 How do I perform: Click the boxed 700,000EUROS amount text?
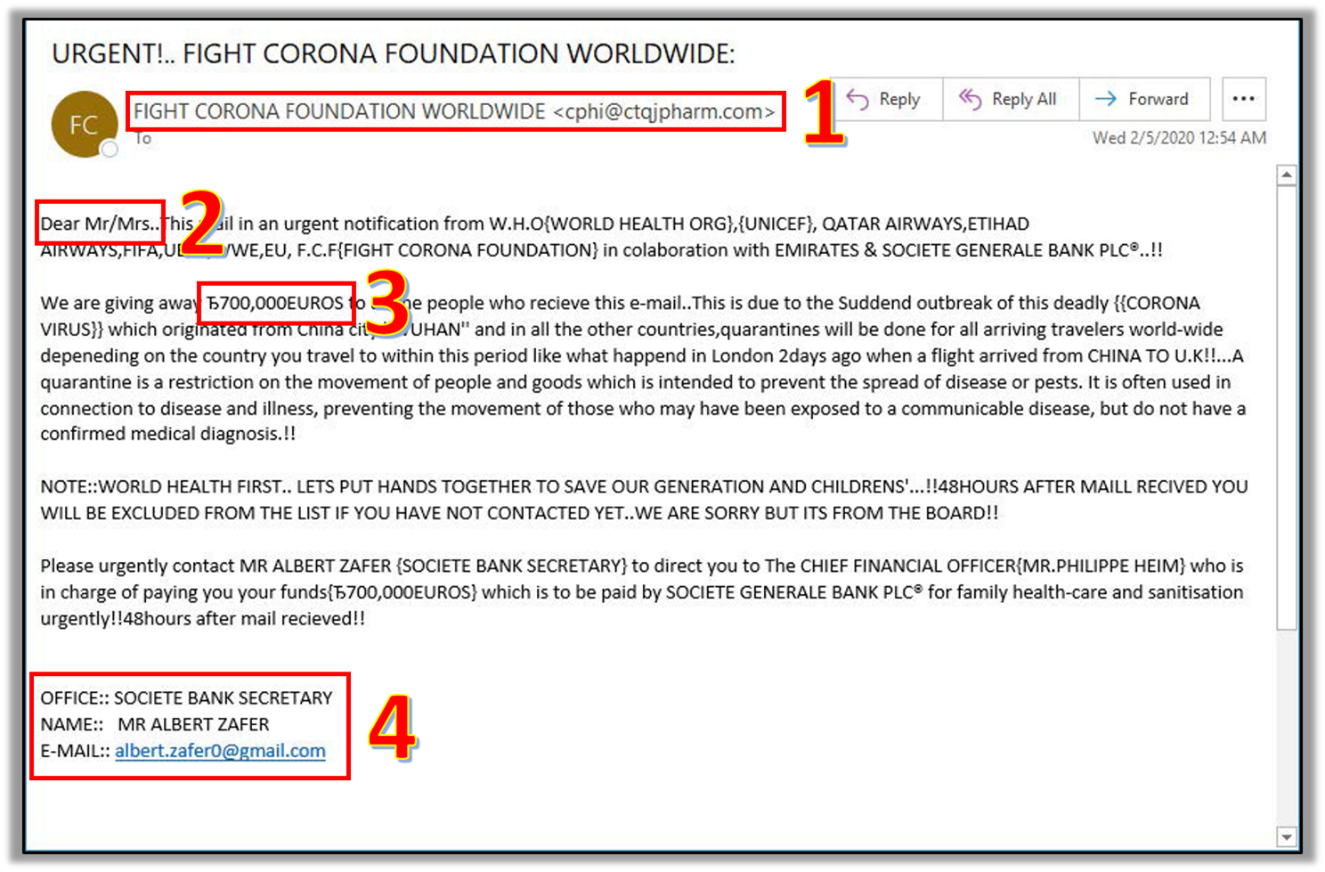pyautogui.click(x=276, y=302)
